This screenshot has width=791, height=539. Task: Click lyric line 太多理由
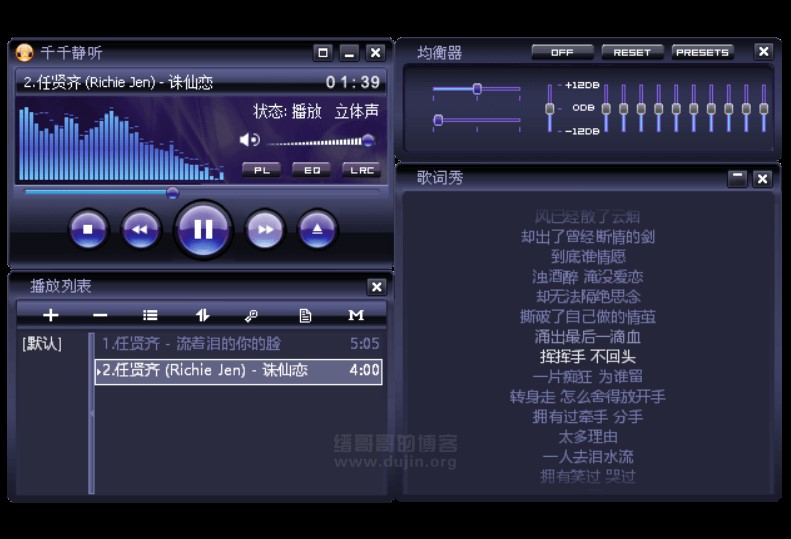(x=588, y=437)
